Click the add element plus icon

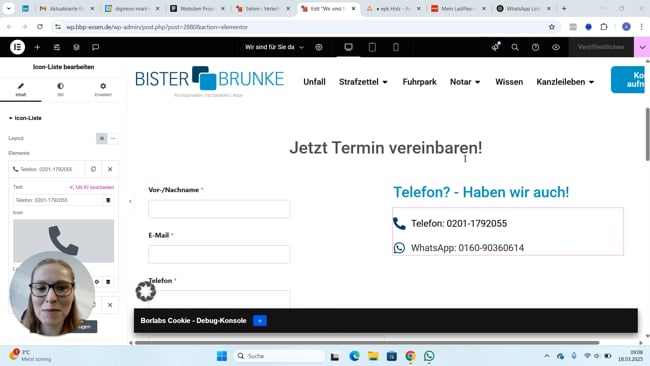coord(37,47)
